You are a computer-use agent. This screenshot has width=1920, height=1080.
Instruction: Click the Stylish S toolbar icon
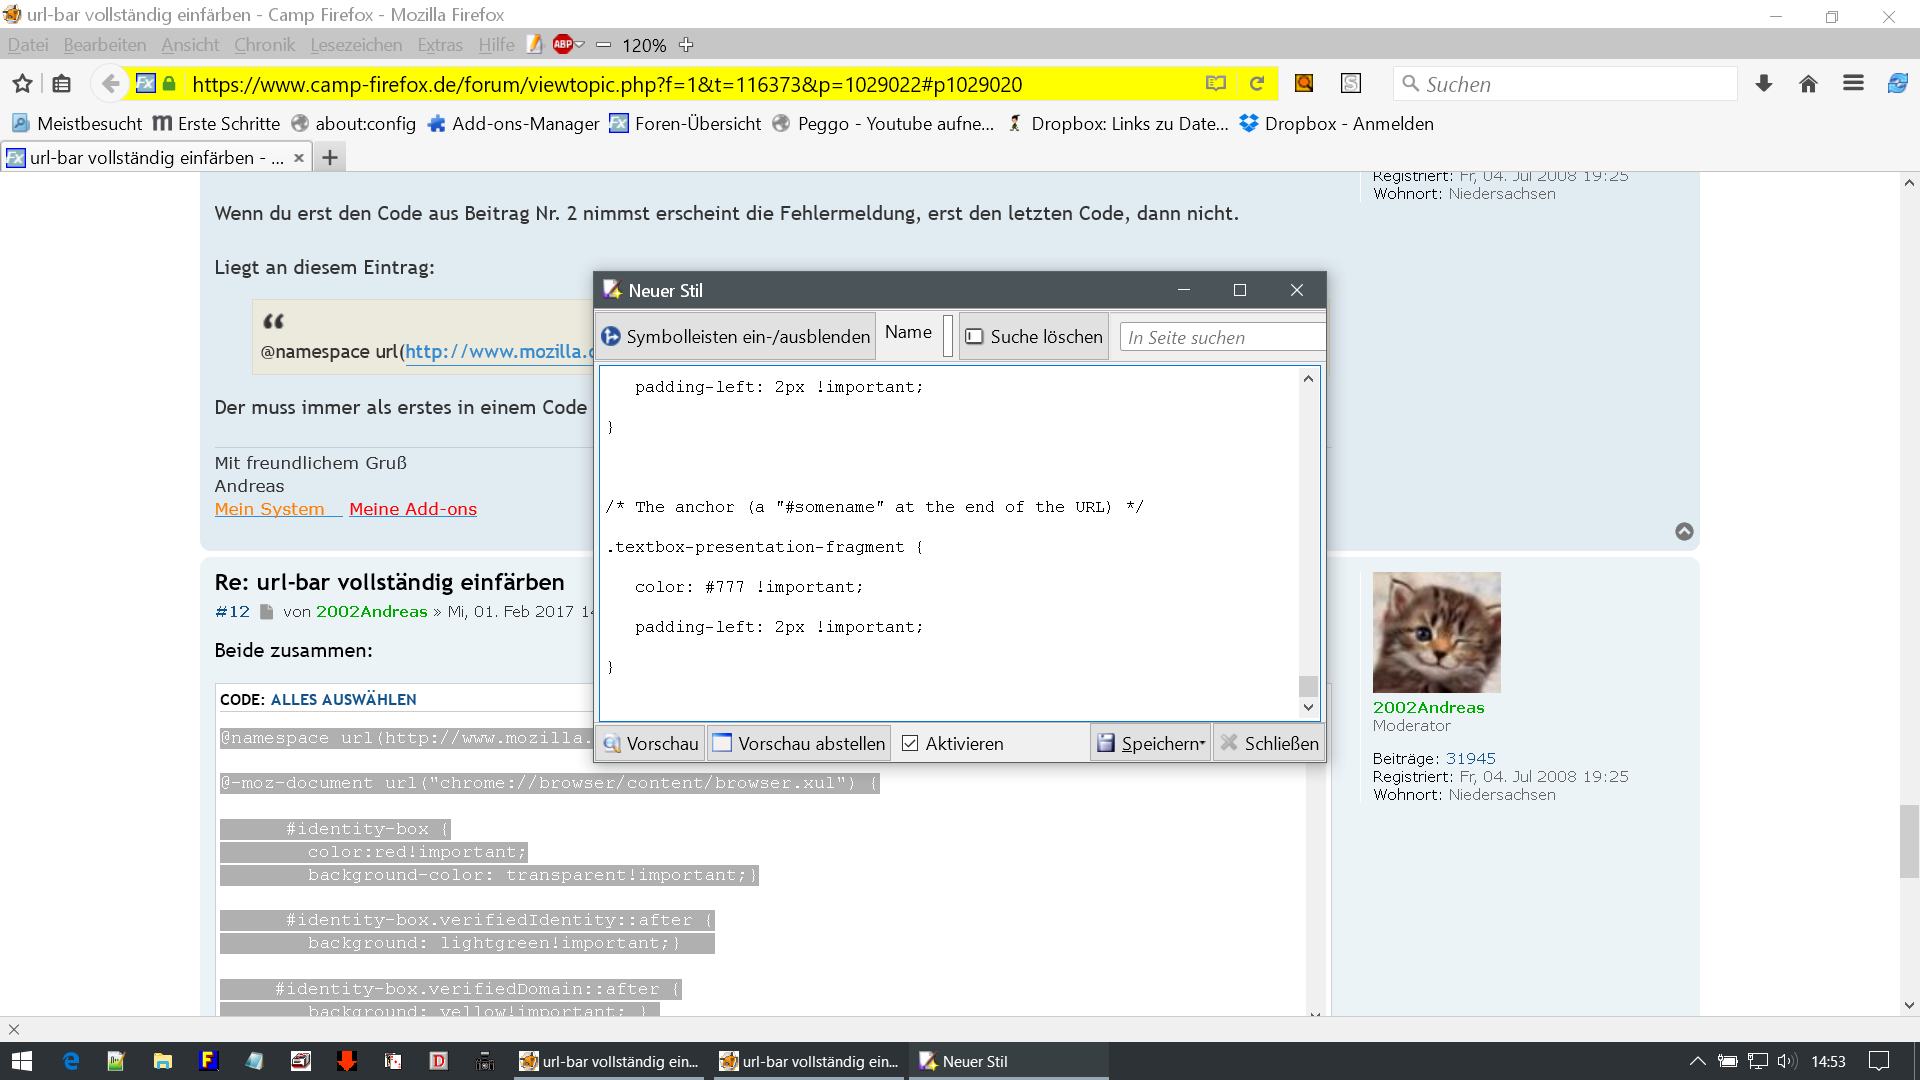pos(1351,84)
